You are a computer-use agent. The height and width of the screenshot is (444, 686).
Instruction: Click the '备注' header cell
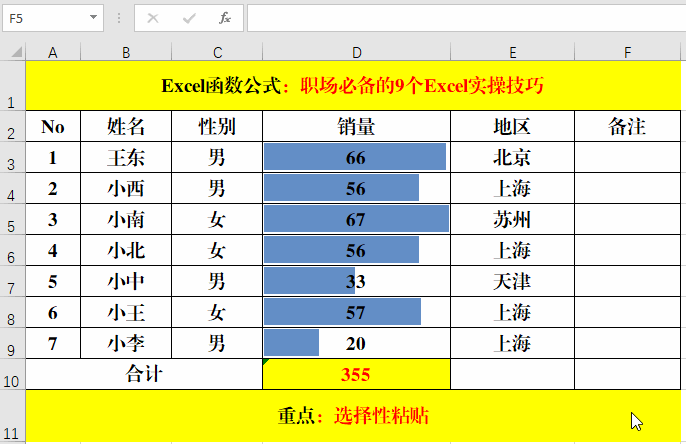click(627, 126)
